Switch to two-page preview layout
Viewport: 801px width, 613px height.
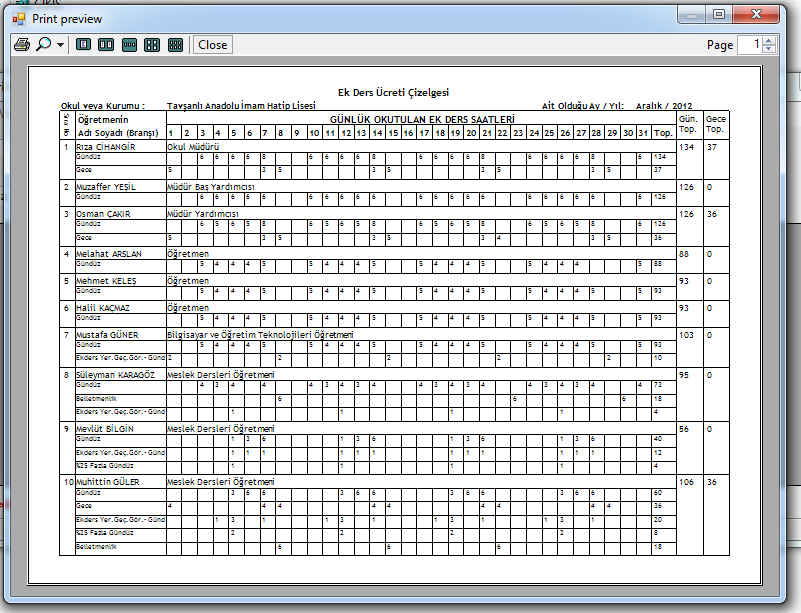click(106, 45)
